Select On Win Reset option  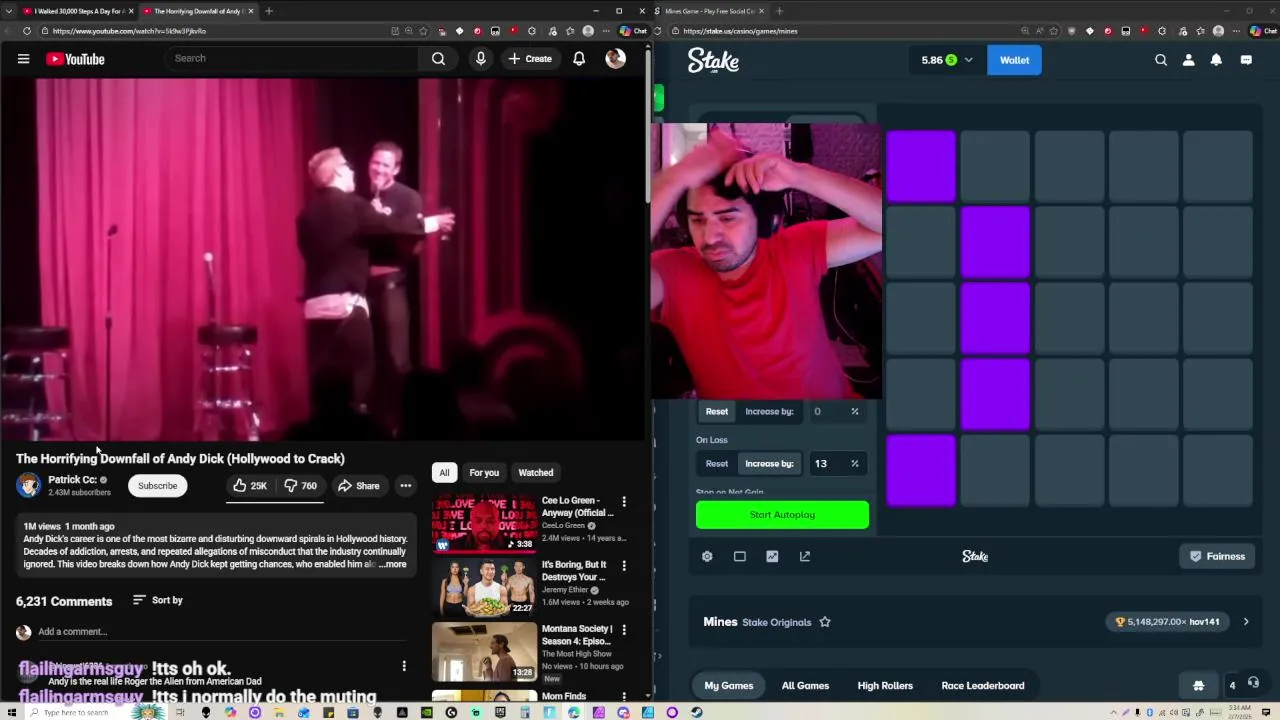(717, 412)
